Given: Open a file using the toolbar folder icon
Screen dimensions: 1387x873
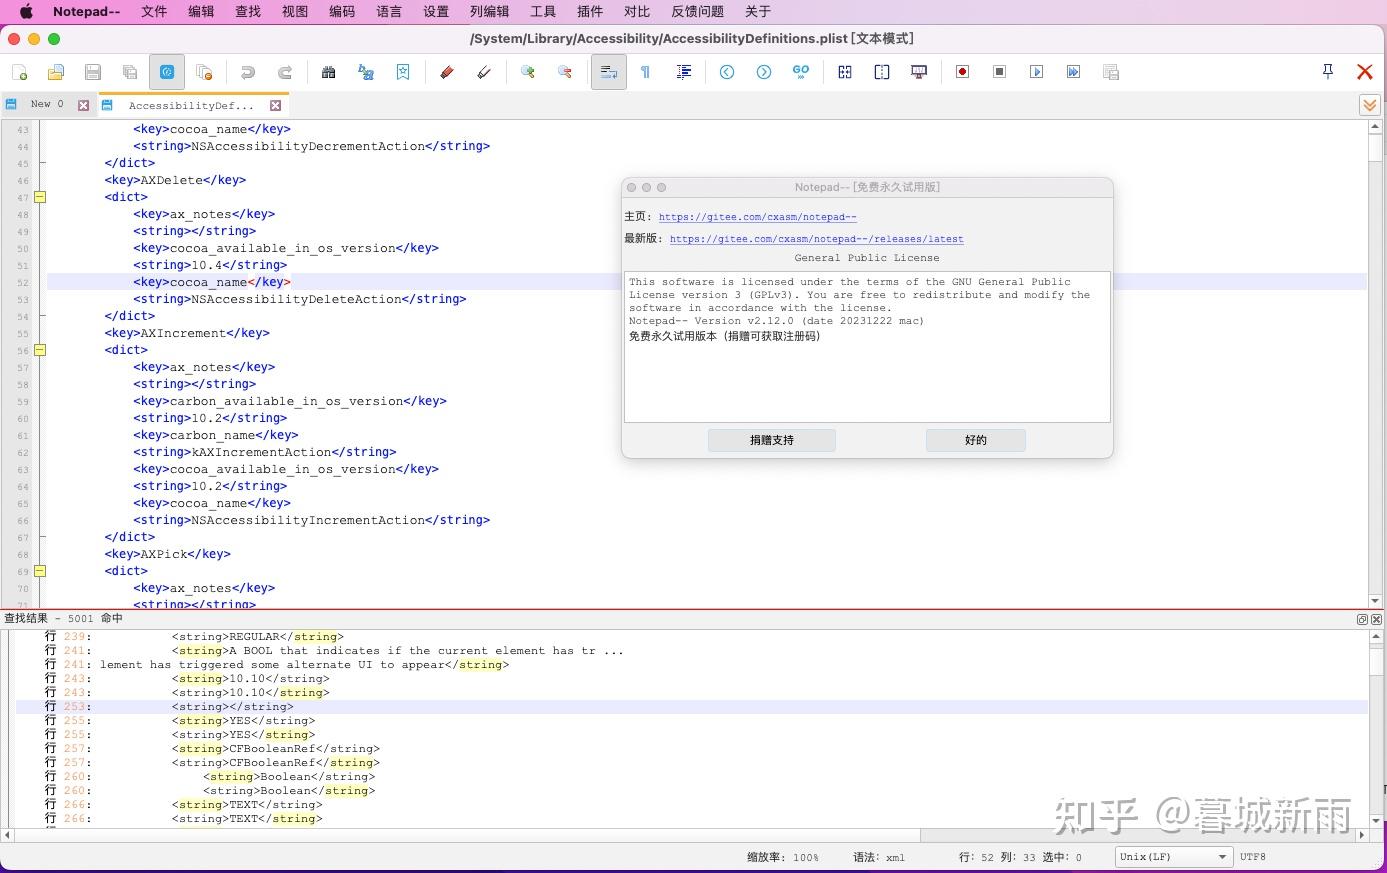Looking at the screenshot, I should [55, 71].
